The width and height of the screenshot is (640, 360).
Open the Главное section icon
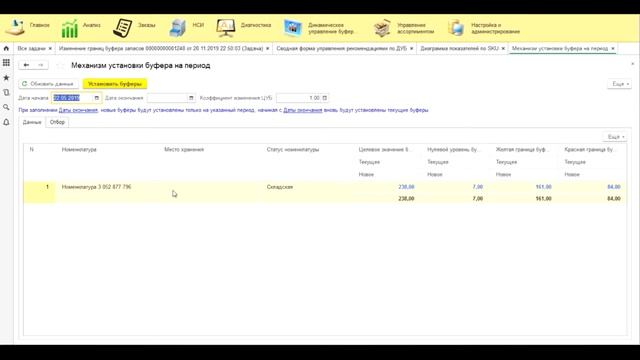(16, 28)
